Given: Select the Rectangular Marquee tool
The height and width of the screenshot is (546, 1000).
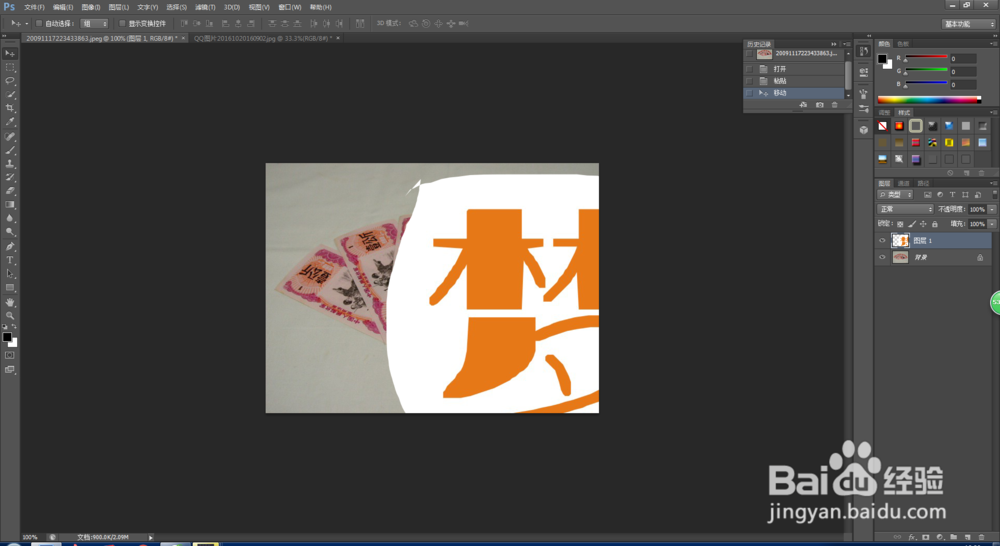Looking at the screenshot, I should click(x=10, y=67).
